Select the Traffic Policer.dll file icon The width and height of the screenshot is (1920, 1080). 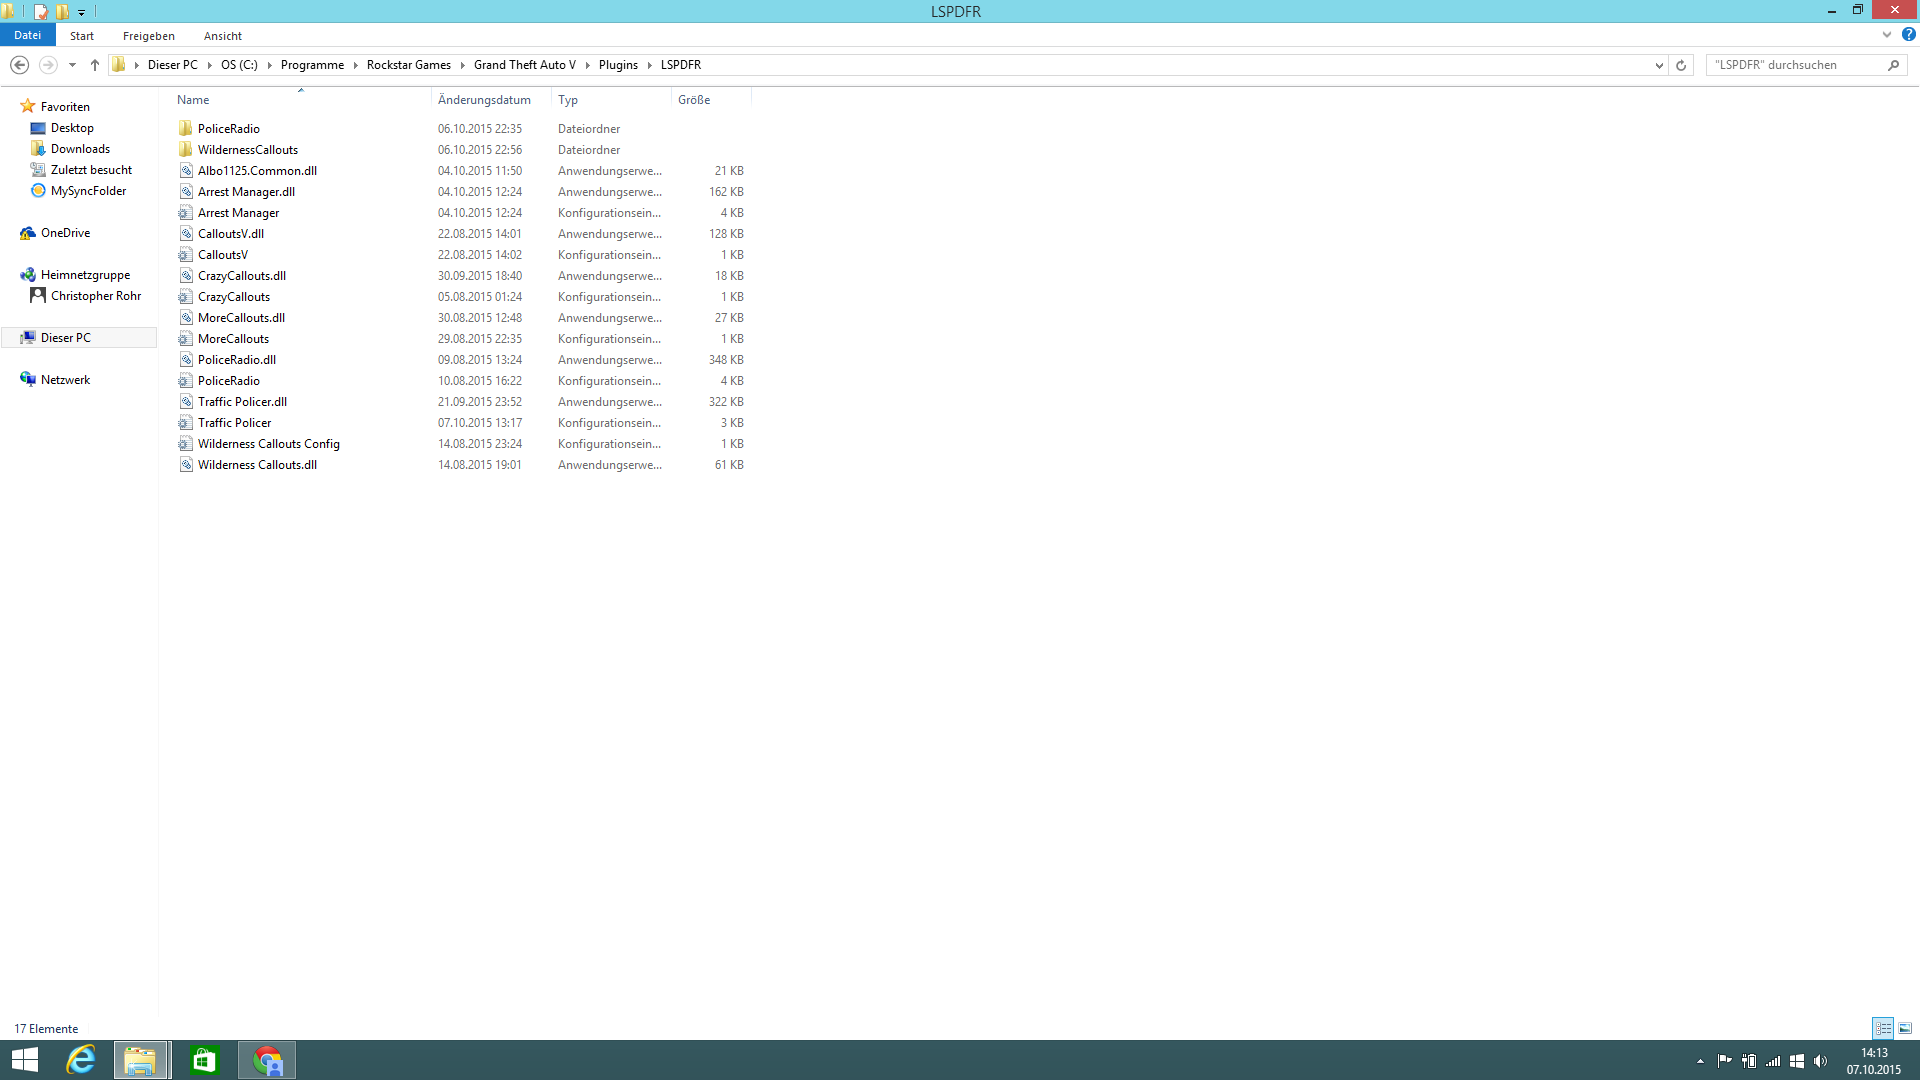[x=186, y=402]
